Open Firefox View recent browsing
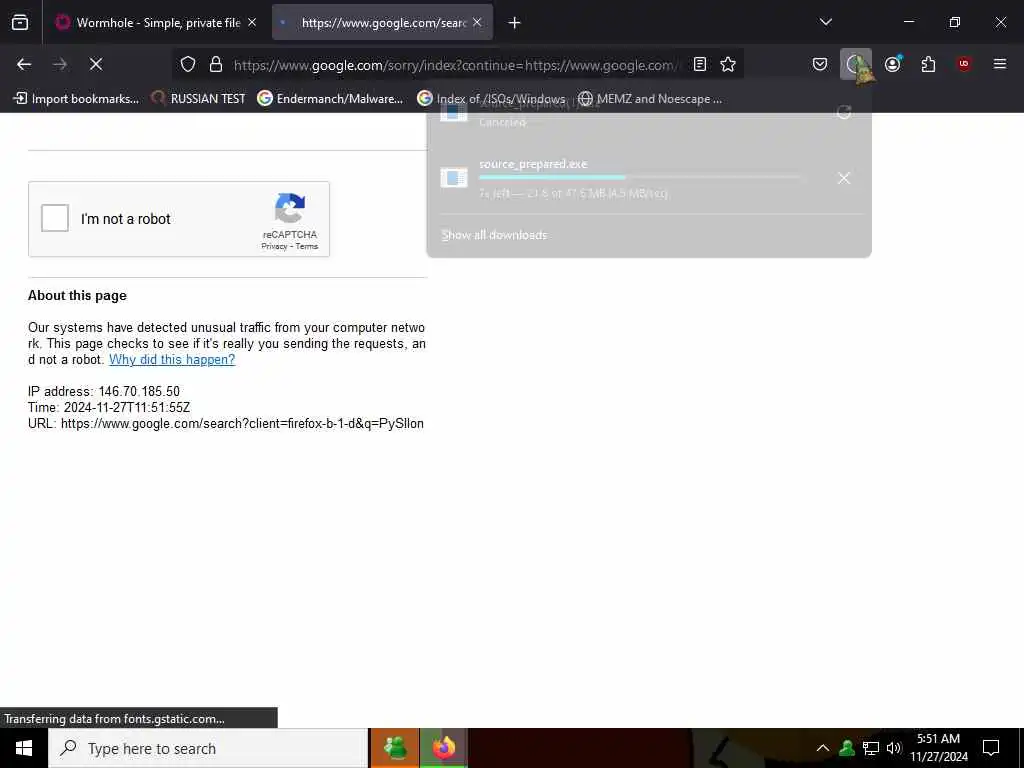 pyautogui.click(x=20, y=22)
